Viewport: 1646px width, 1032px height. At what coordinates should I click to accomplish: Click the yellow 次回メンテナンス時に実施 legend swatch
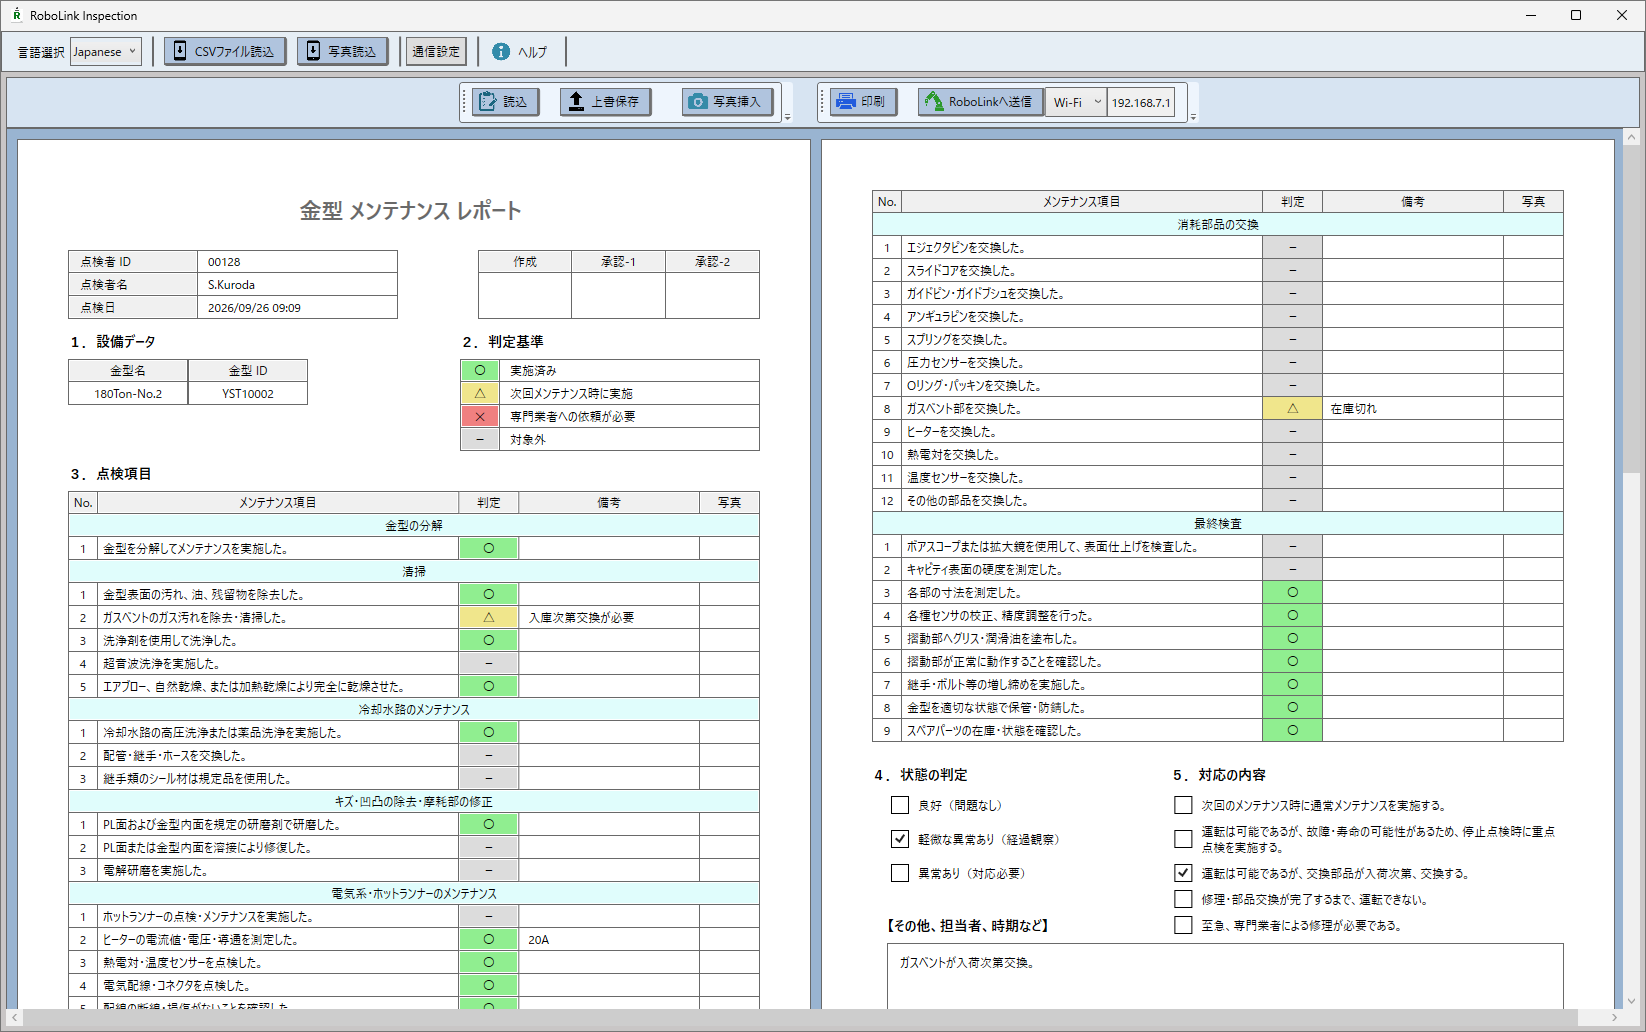(x=480, y=393)
